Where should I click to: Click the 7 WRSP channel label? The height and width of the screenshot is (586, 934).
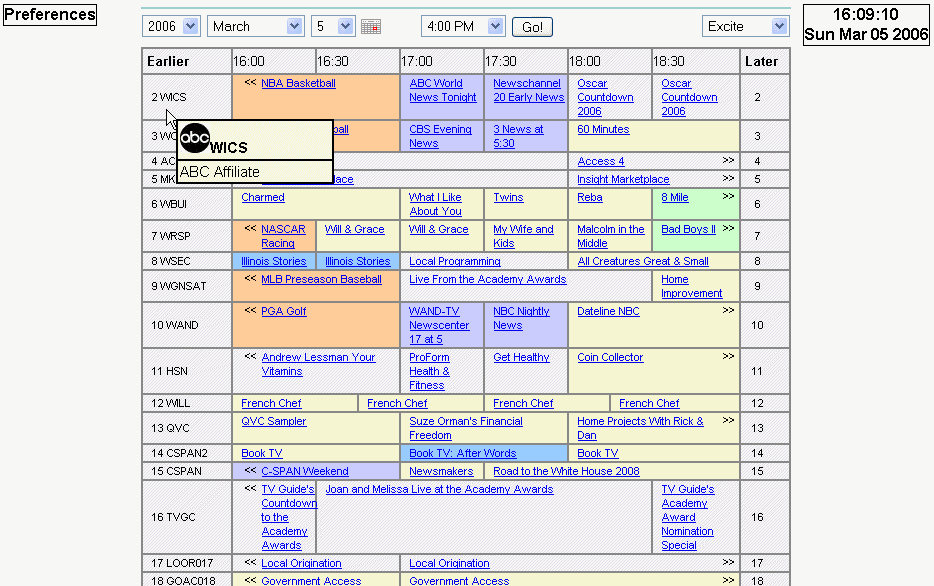click(170, 236)
